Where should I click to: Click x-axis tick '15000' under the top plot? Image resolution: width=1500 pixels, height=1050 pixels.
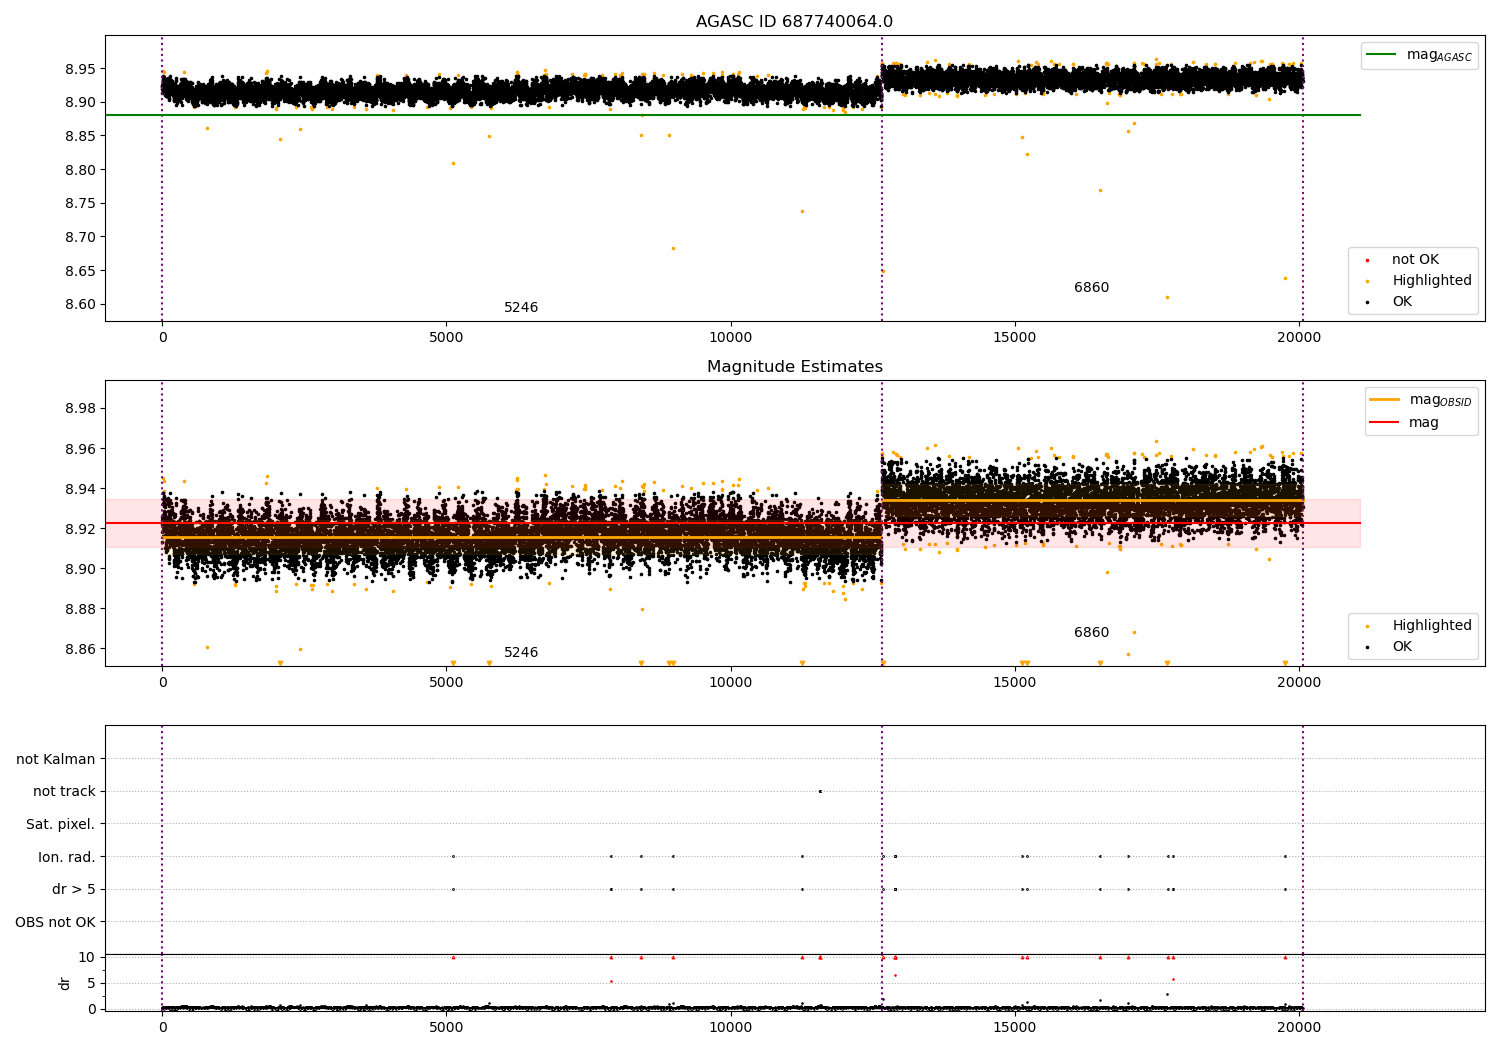point(1015,338)
